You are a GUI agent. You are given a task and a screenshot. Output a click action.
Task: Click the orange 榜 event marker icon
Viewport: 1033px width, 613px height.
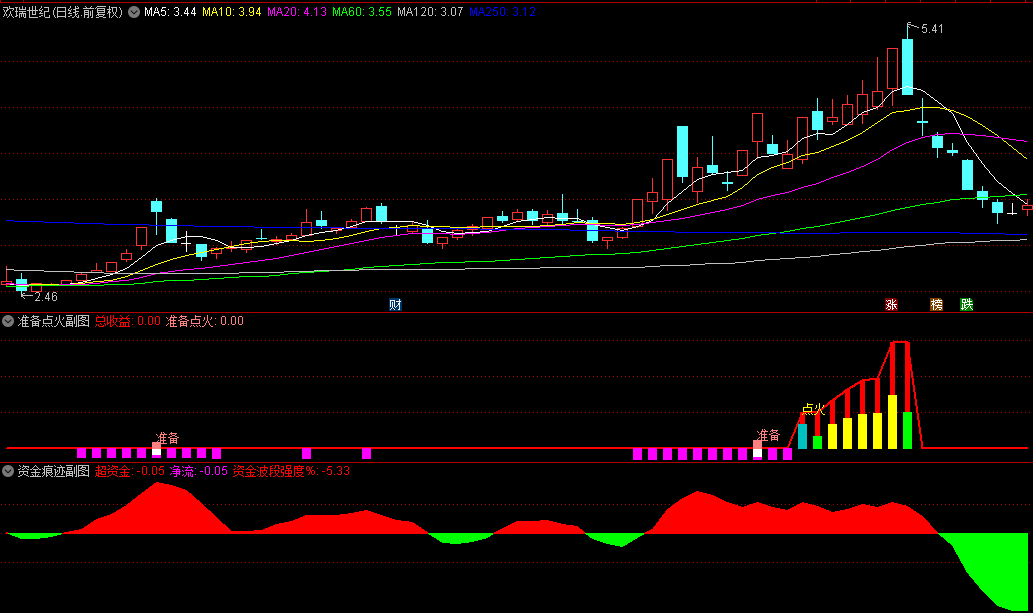937,305
